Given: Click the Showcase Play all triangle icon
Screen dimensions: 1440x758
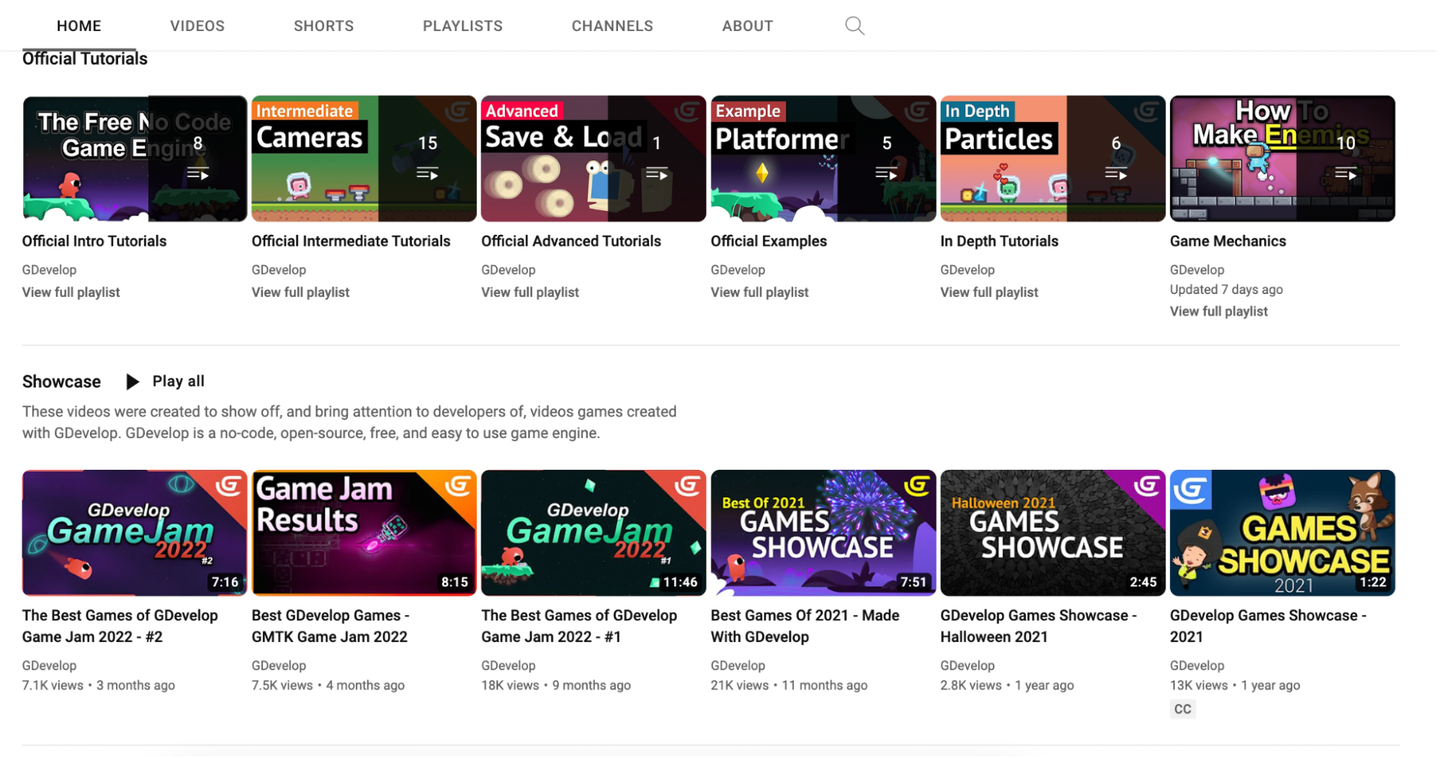Looking at the screenshot, I should point(132,382).
